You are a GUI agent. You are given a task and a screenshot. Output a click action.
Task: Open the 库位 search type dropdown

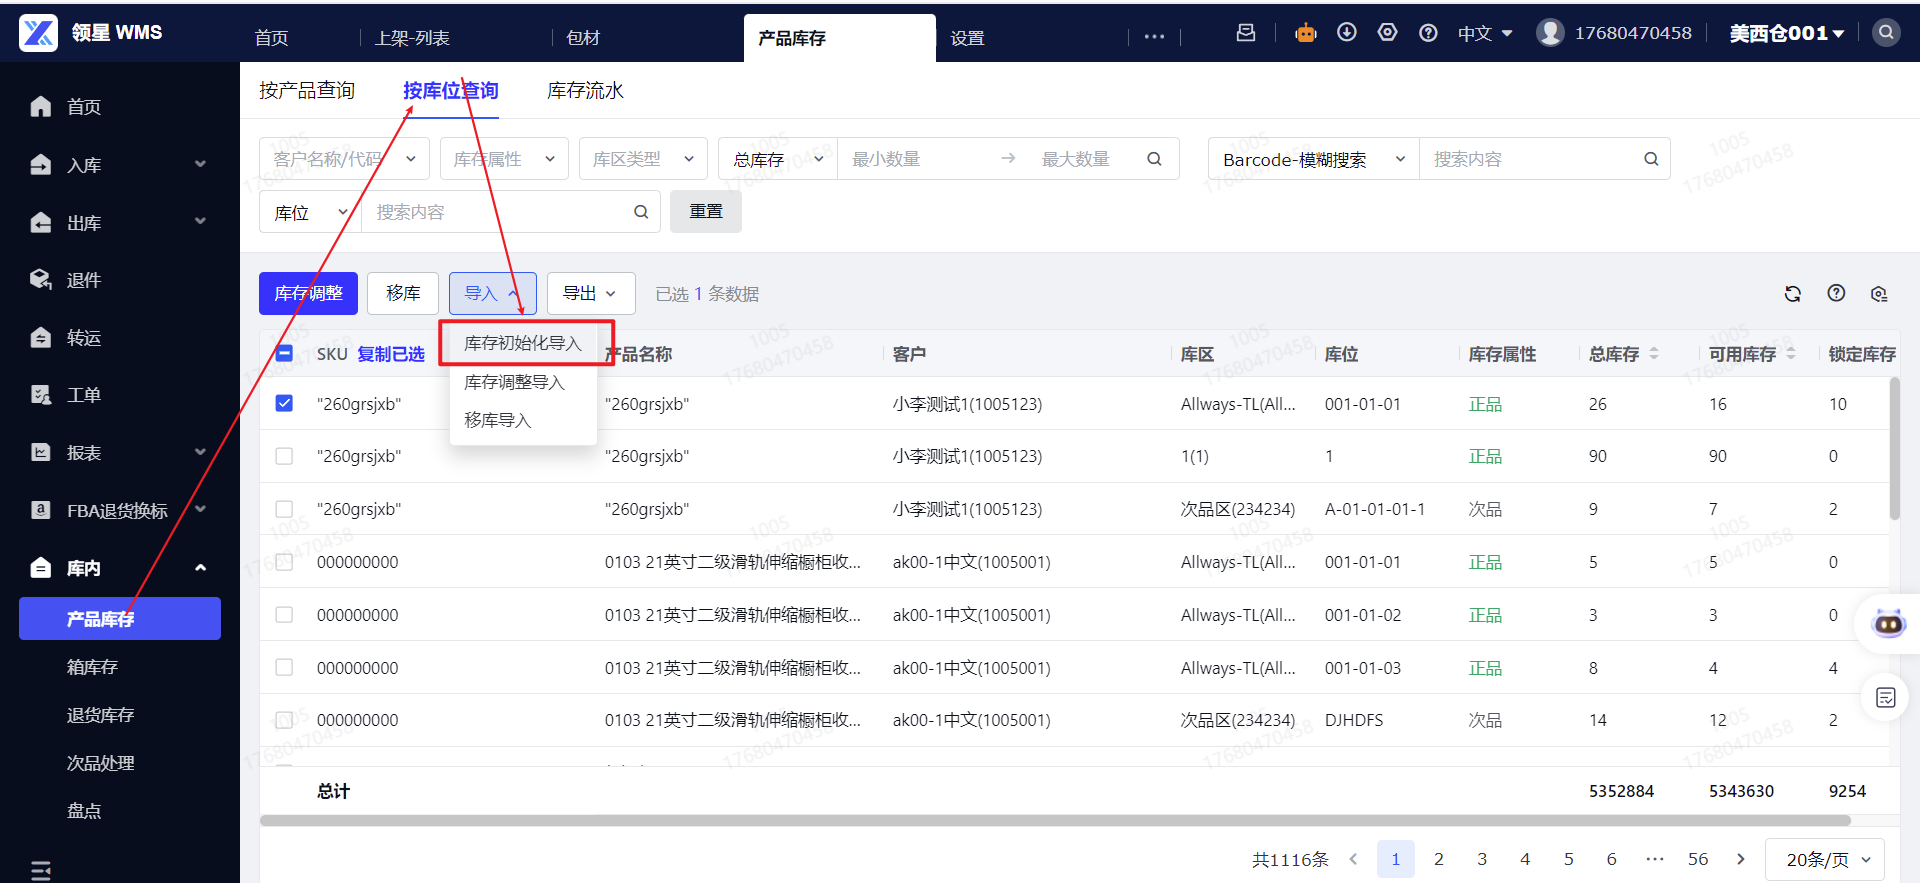(310, 212)
